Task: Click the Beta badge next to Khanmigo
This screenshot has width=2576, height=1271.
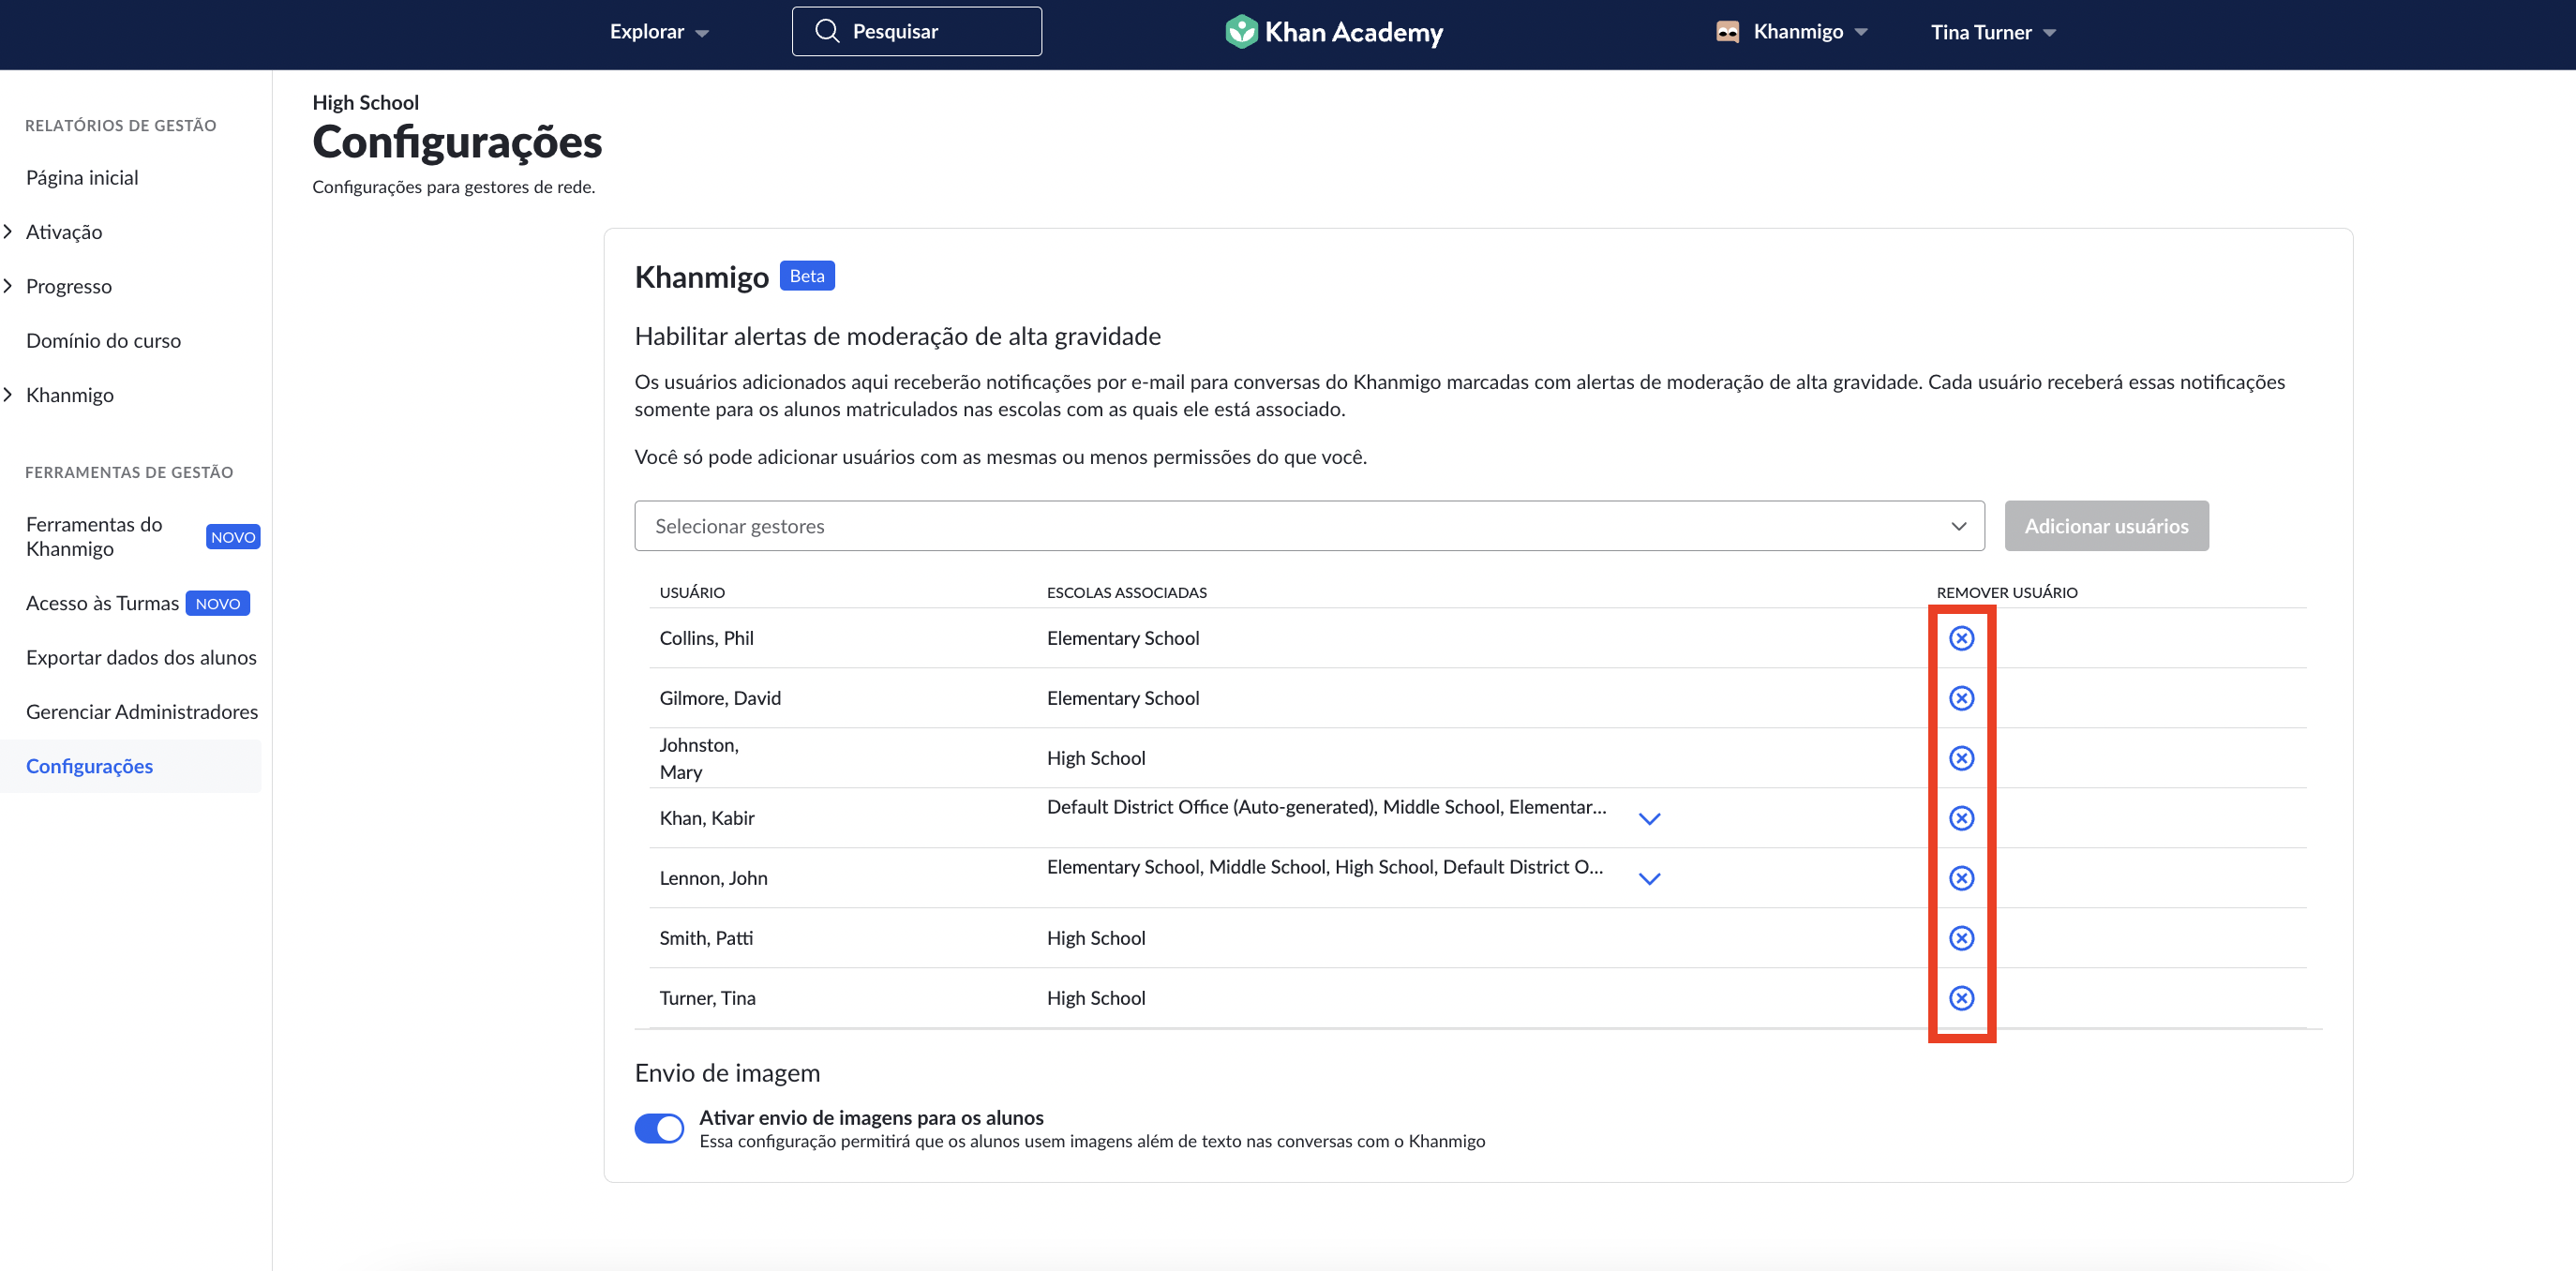Action: [x=806, y=276]
